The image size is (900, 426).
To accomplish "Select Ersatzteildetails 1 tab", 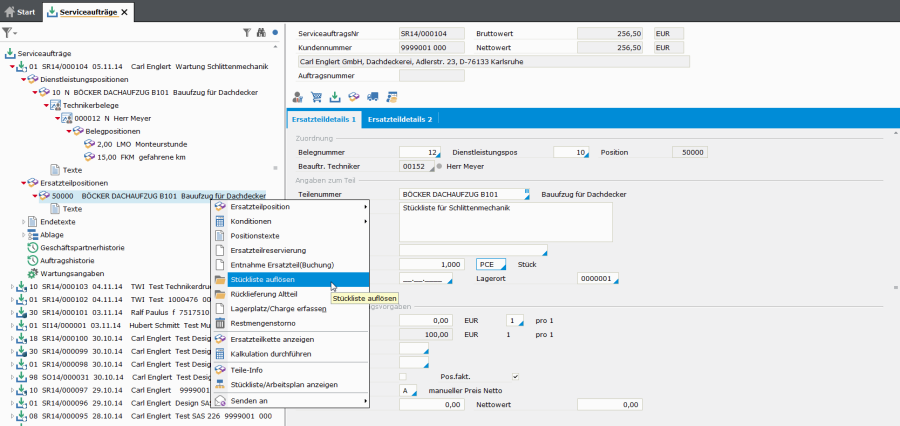I will (324, 119).
